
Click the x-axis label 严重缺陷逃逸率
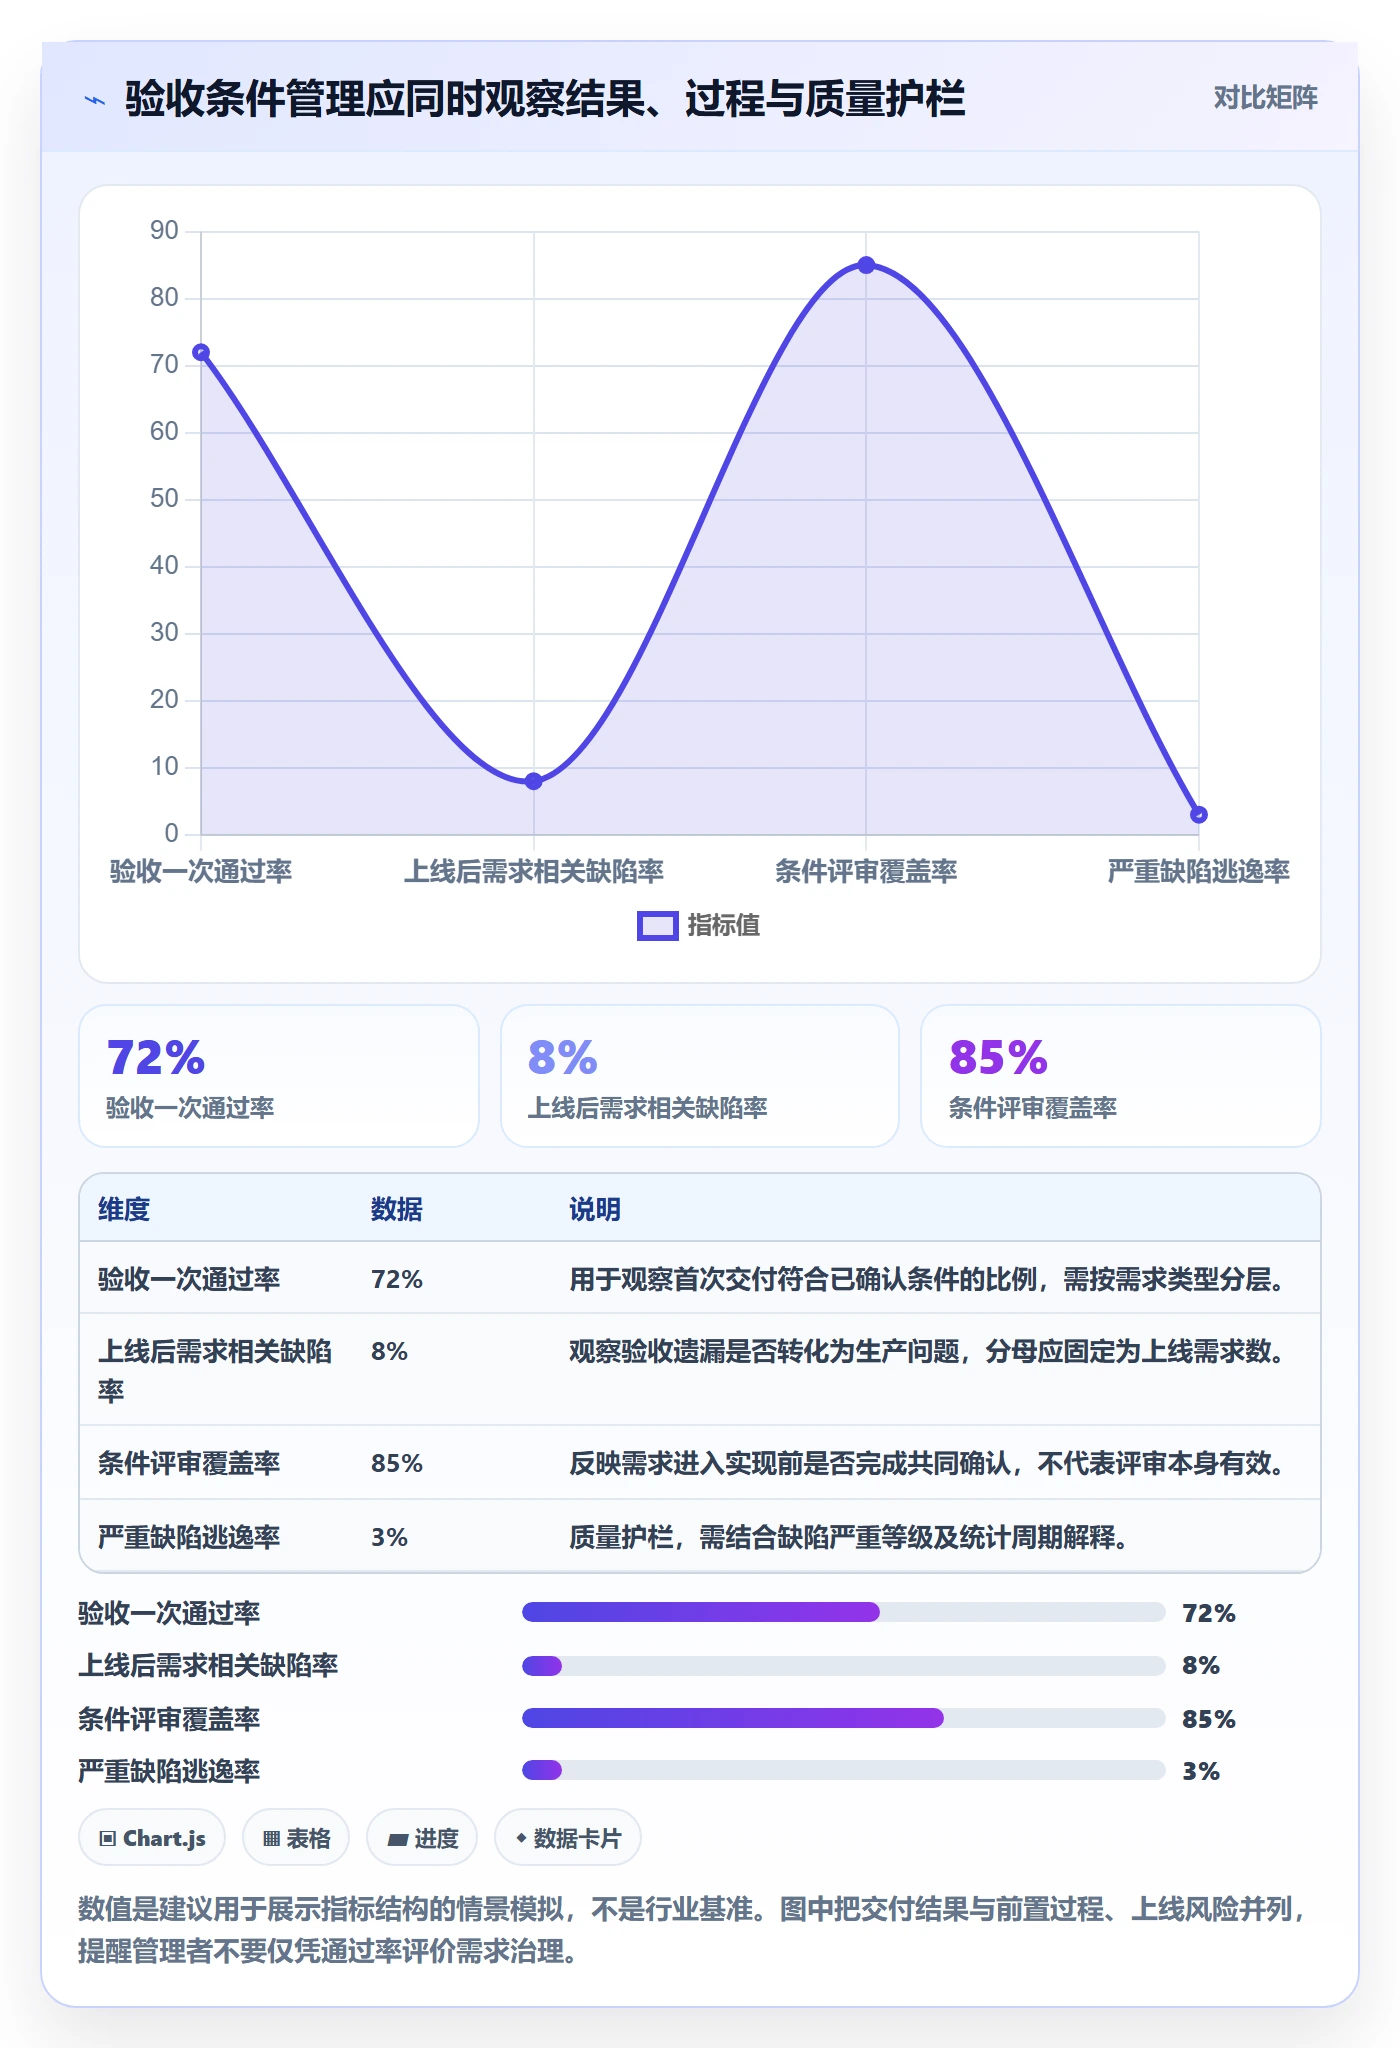[x=1198, y=871]
